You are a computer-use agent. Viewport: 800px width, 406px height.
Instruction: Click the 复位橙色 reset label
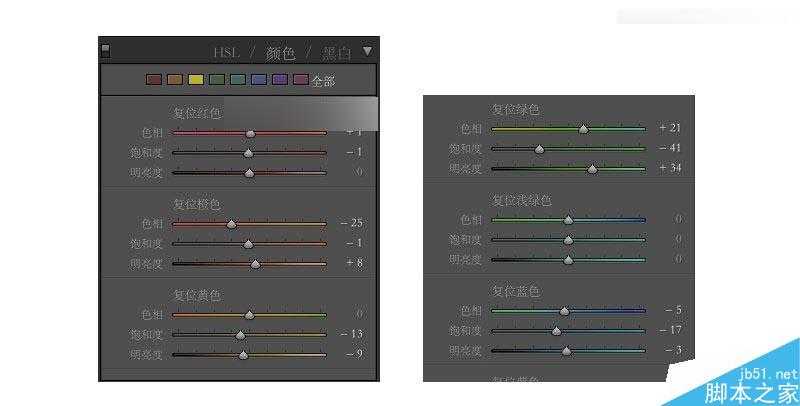[x=197, y=204]
